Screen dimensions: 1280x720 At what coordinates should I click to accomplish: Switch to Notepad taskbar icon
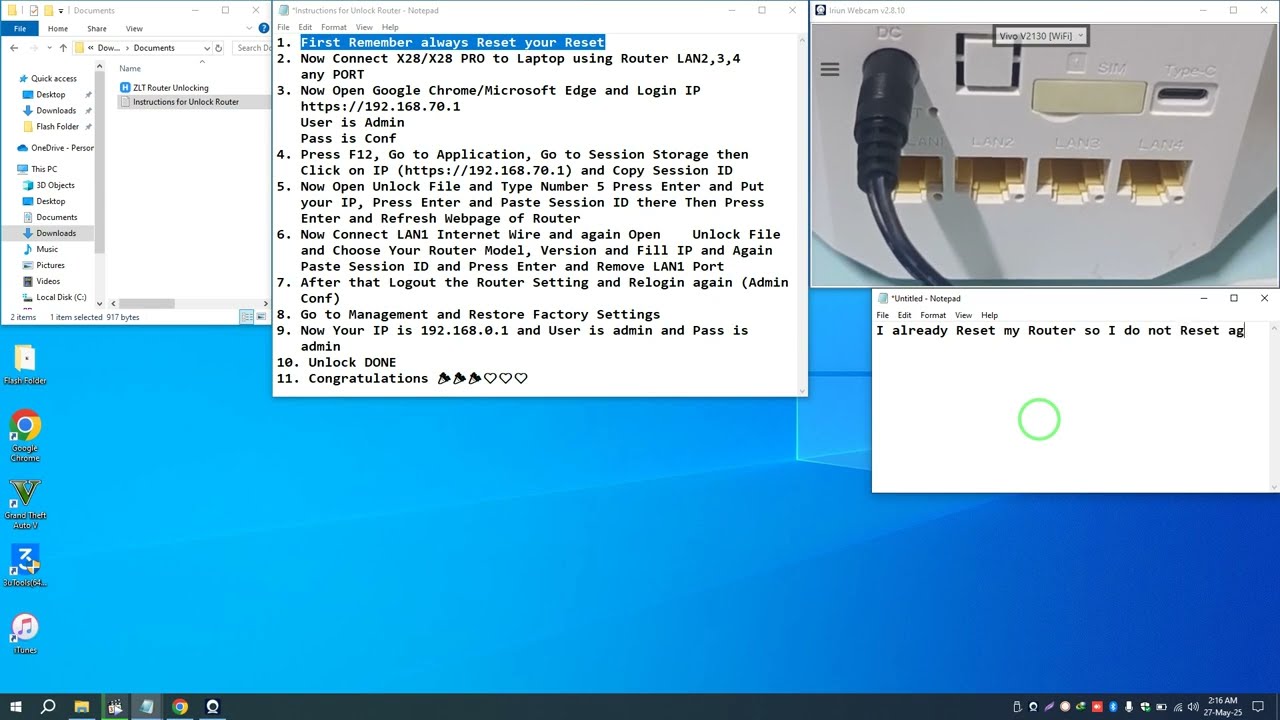(147, 707)
